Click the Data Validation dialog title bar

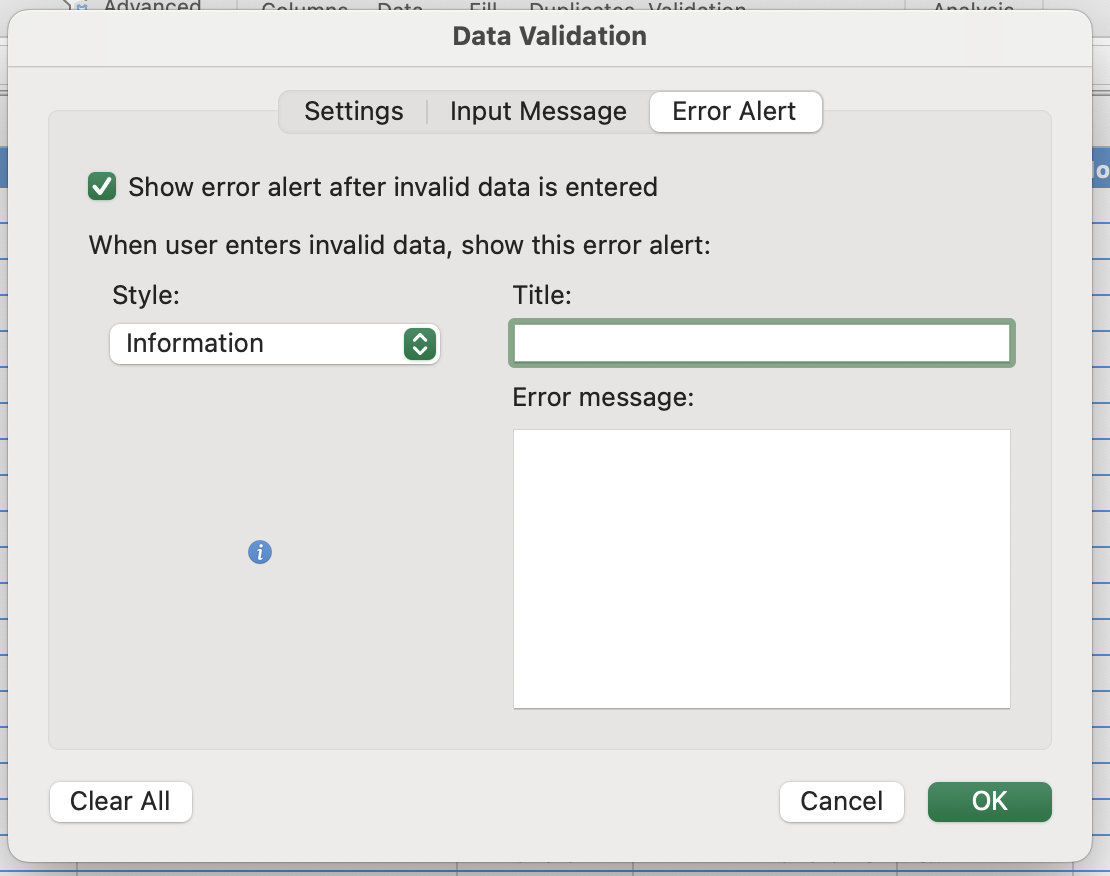click(x=549, y=37)
